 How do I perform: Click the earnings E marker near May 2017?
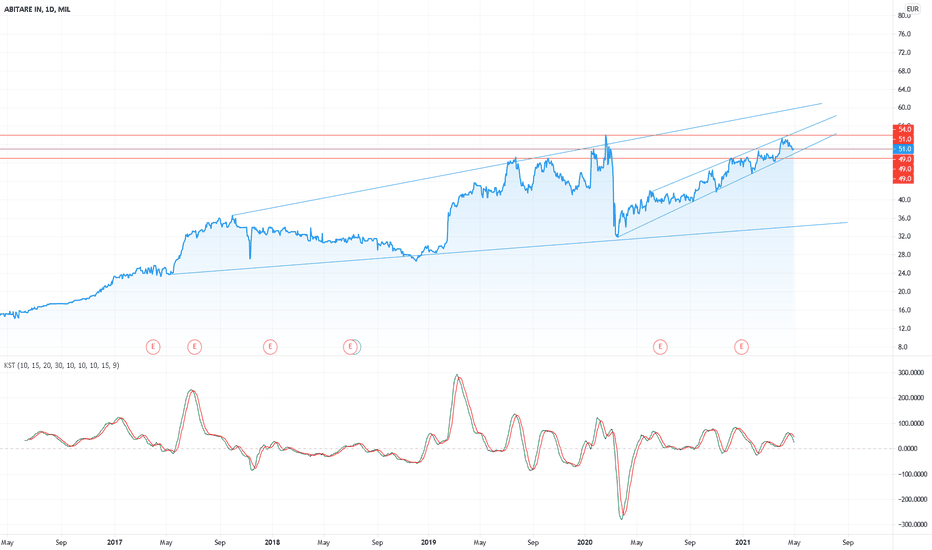tap(153, 347)
